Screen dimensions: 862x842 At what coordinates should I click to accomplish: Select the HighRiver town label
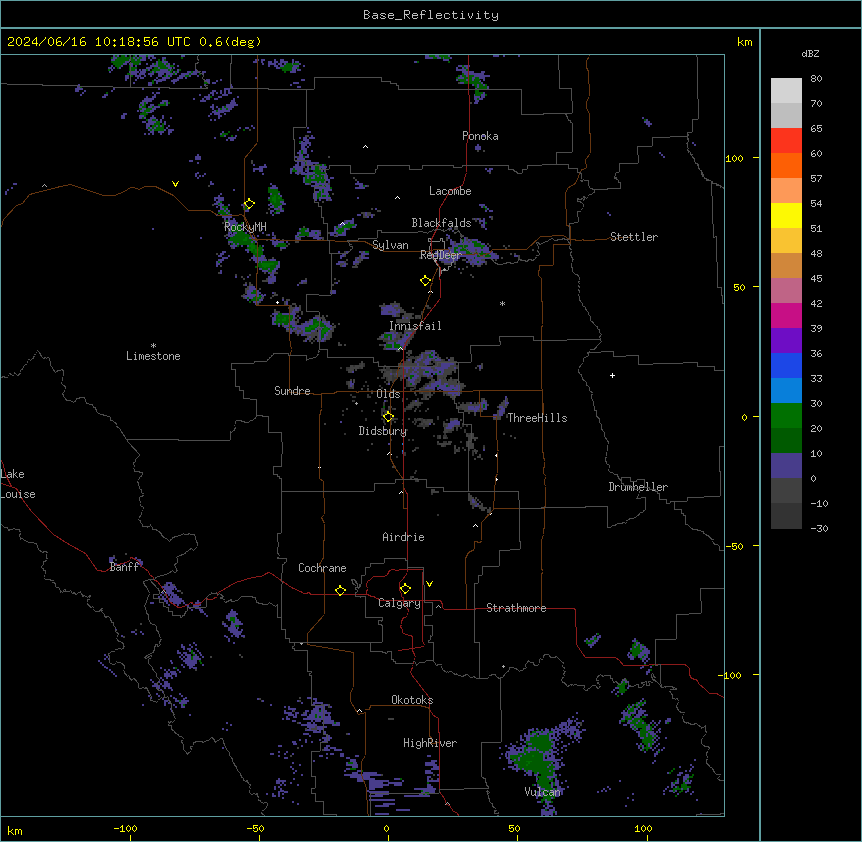click(430, 743)
